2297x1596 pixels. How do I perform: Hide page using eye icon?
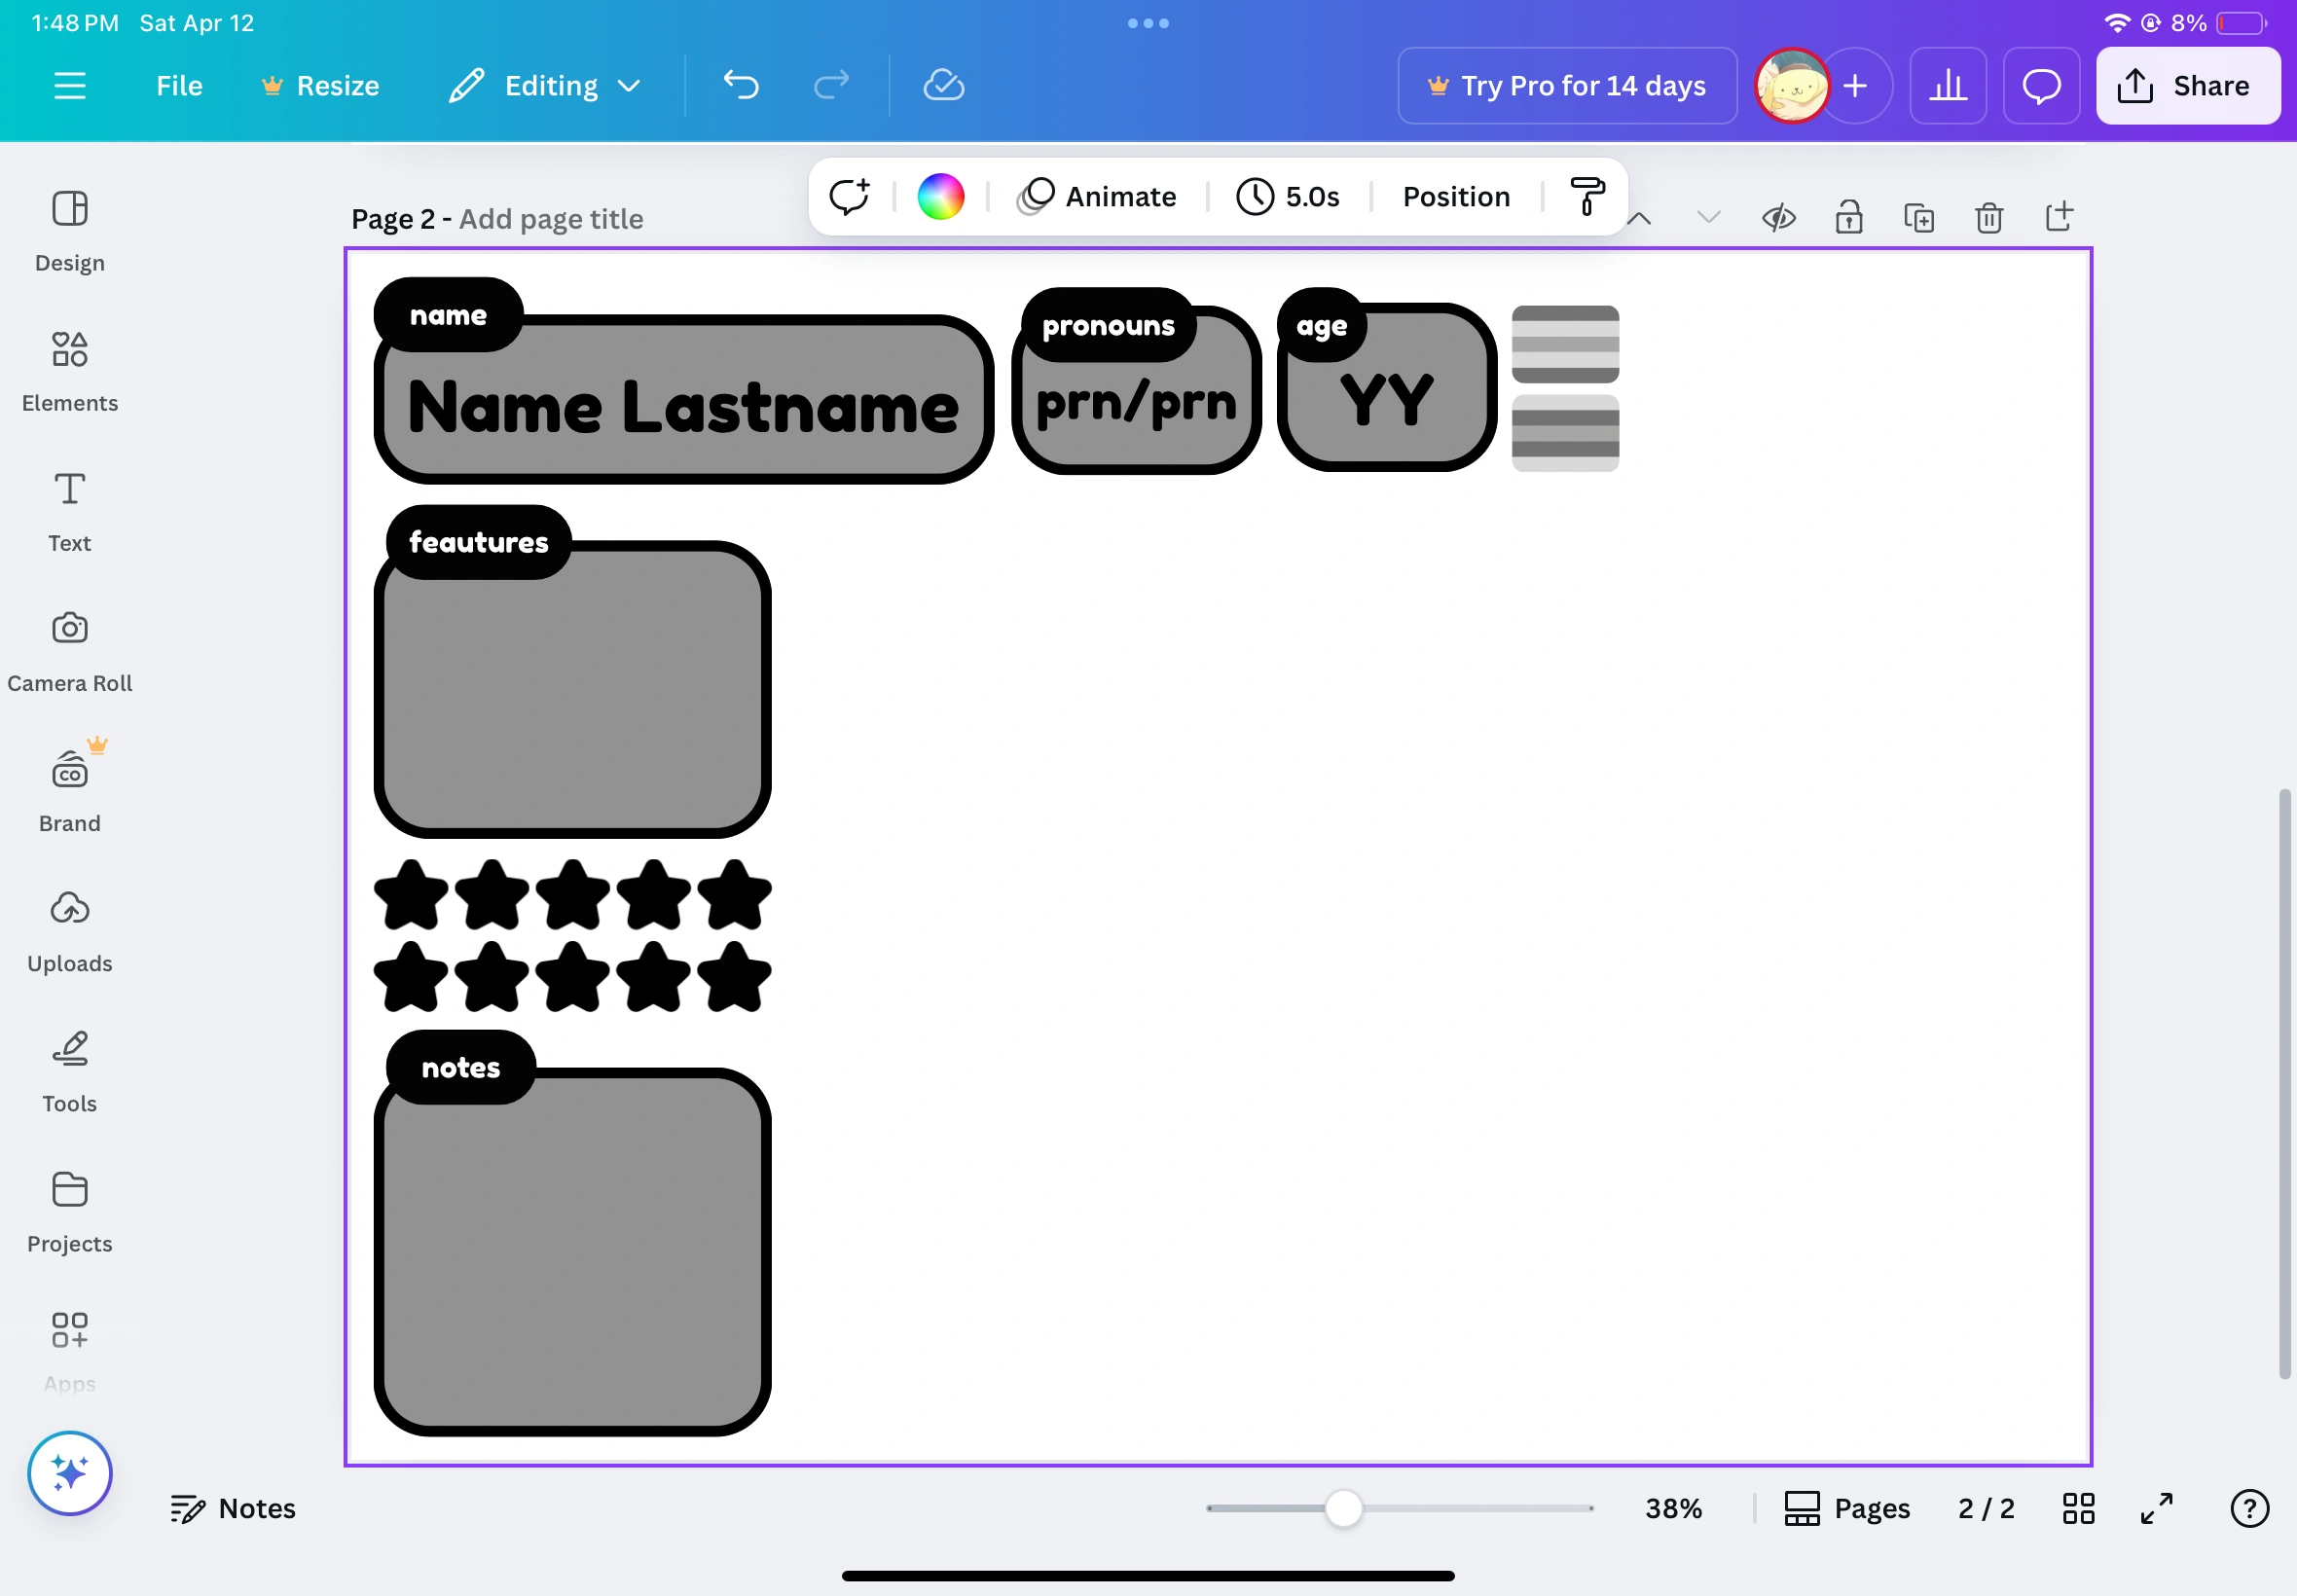coord(1778,217)
